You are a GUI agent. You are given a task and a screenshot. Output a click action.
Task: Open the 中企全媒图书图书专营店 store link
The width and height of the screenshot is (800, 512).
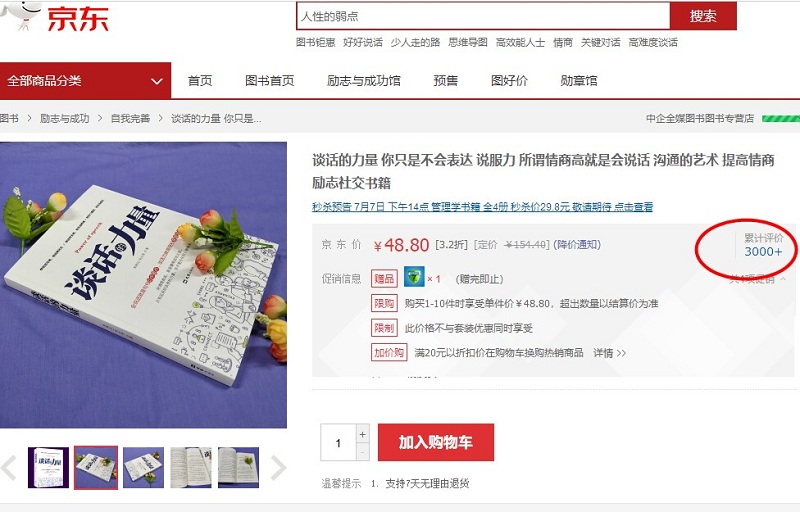699,118
